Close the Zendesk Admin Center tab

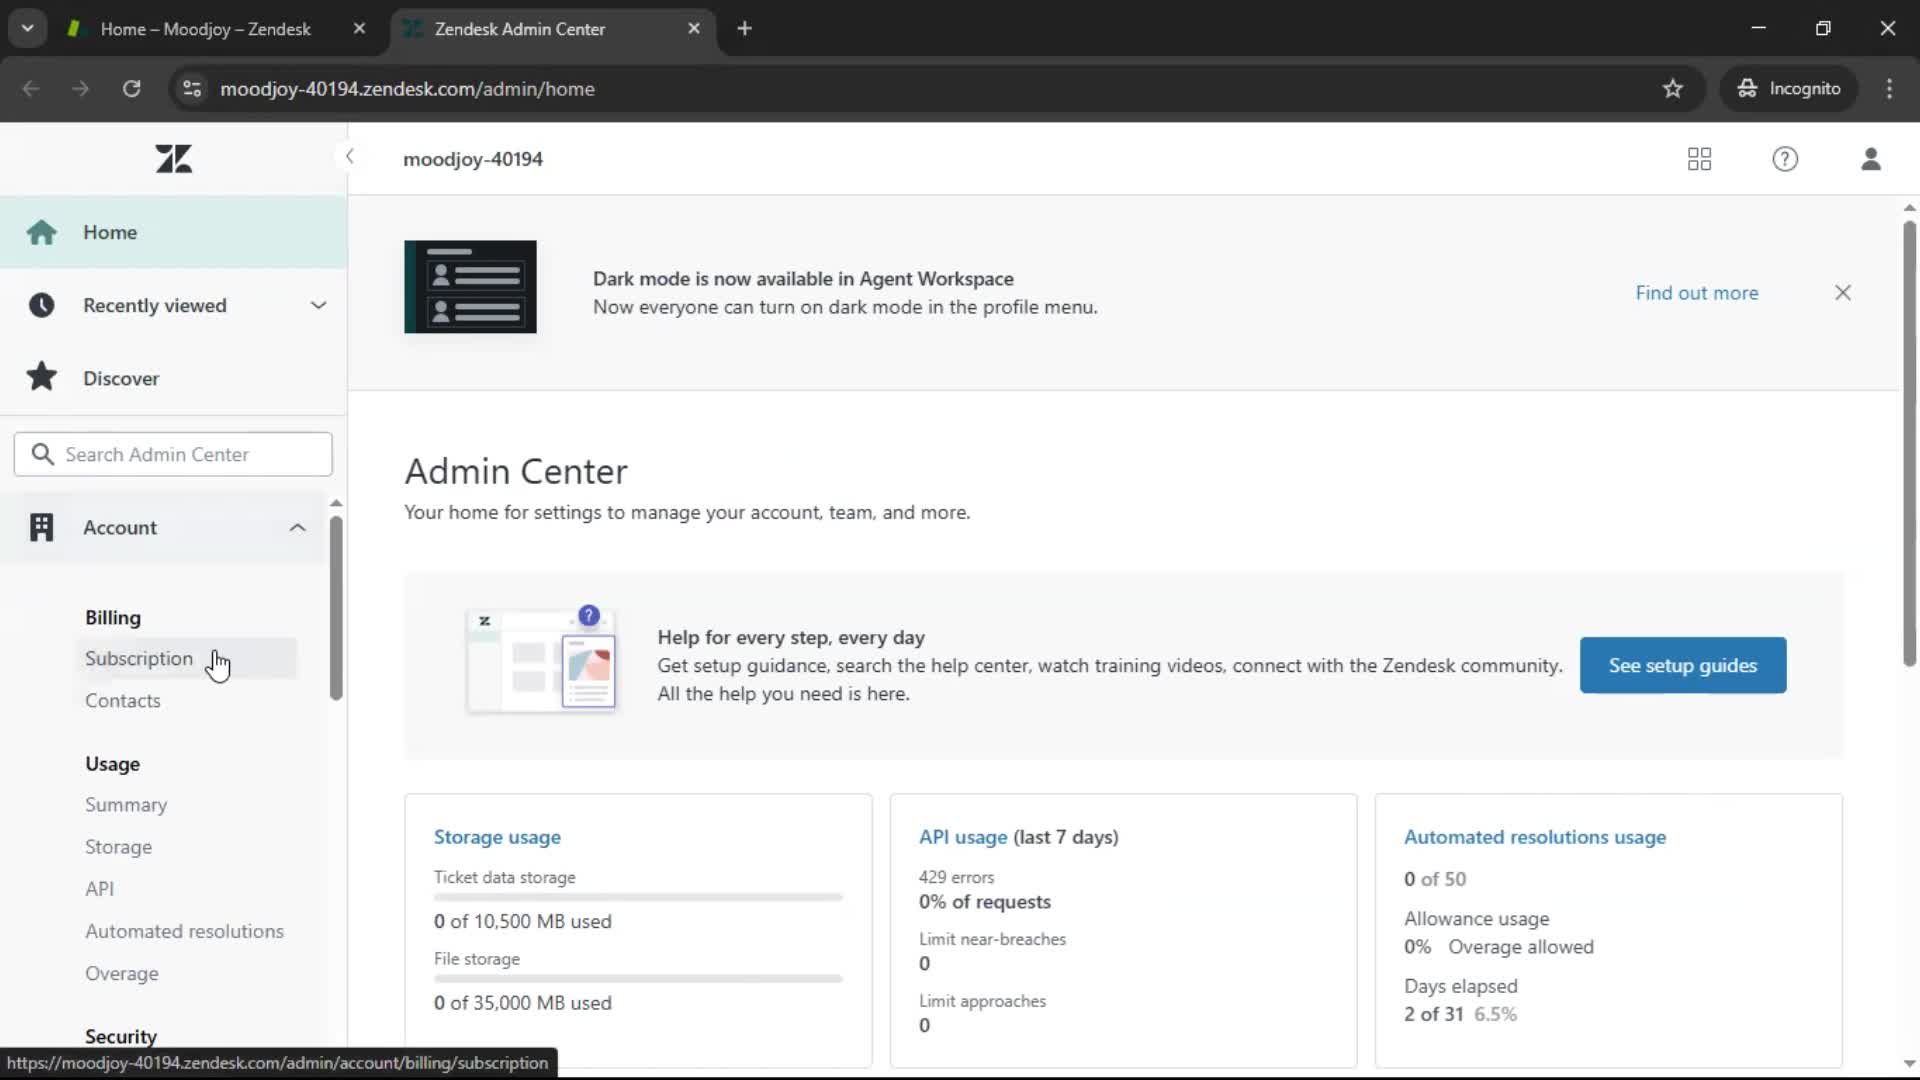(x=694, y=29)
